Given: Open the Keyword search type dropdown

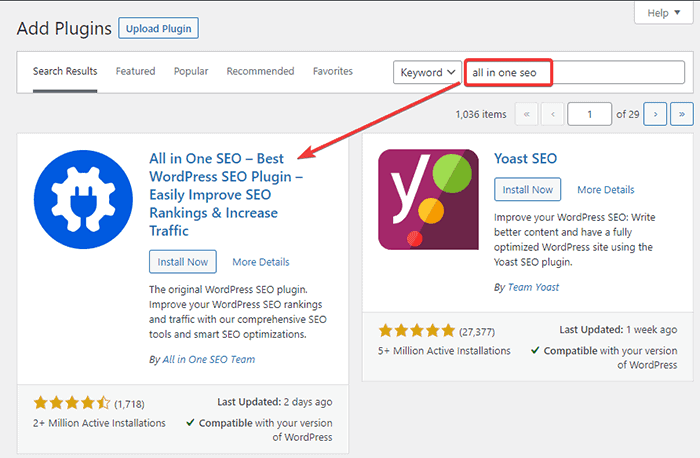Looking at the screenshot, I should pyautogui.click(x=428, y=73).
